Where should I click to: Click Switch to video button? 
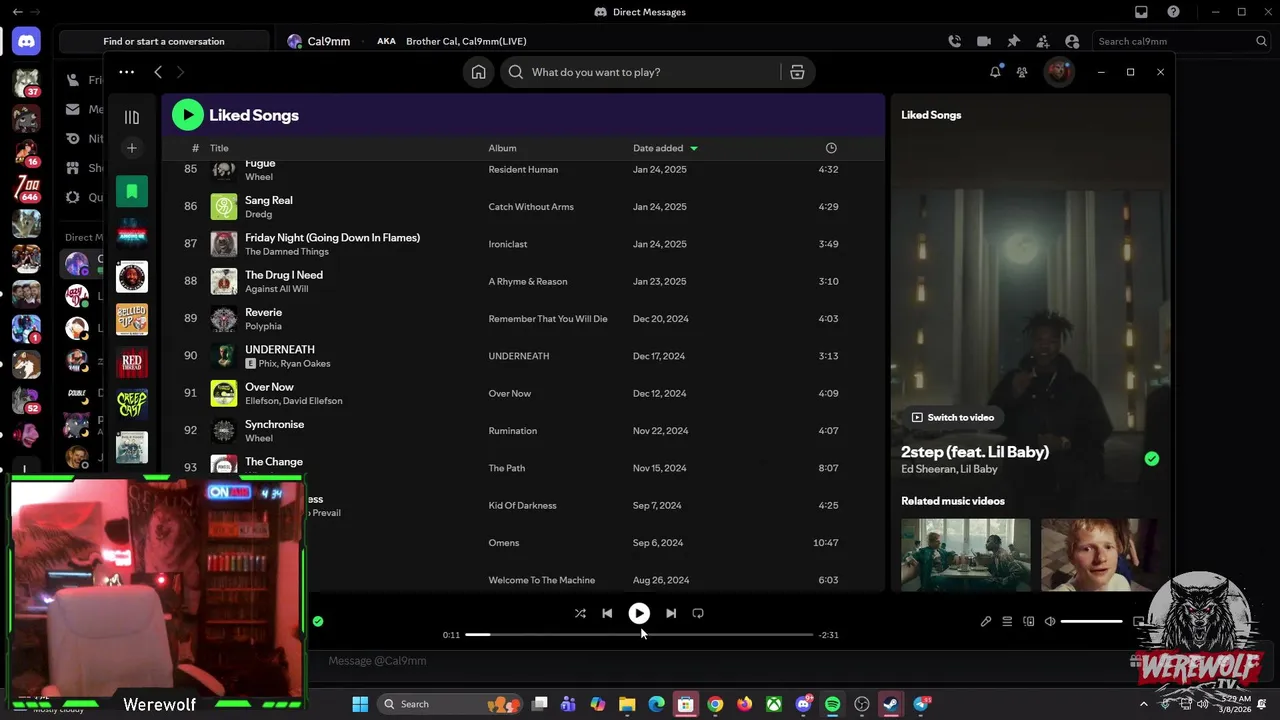[x=952, y=417]
